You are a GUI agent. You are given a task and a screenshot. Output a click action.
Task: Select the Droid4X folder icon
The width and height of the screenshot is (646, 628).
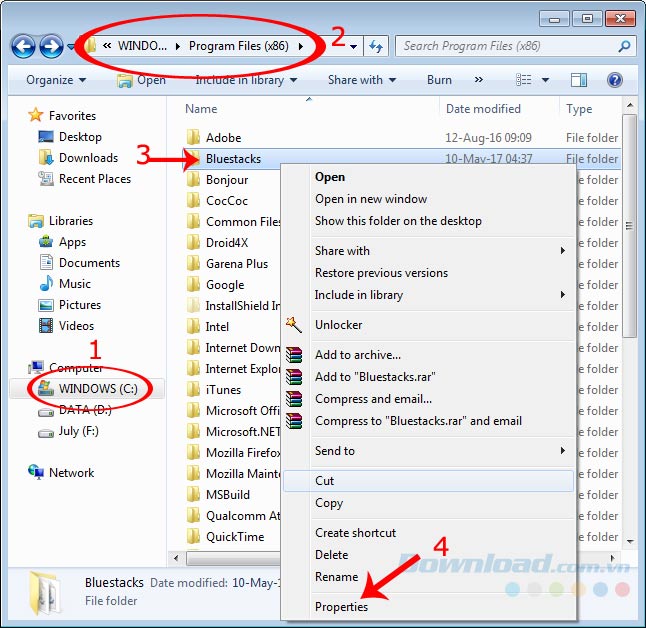click(x=193, y=243)
